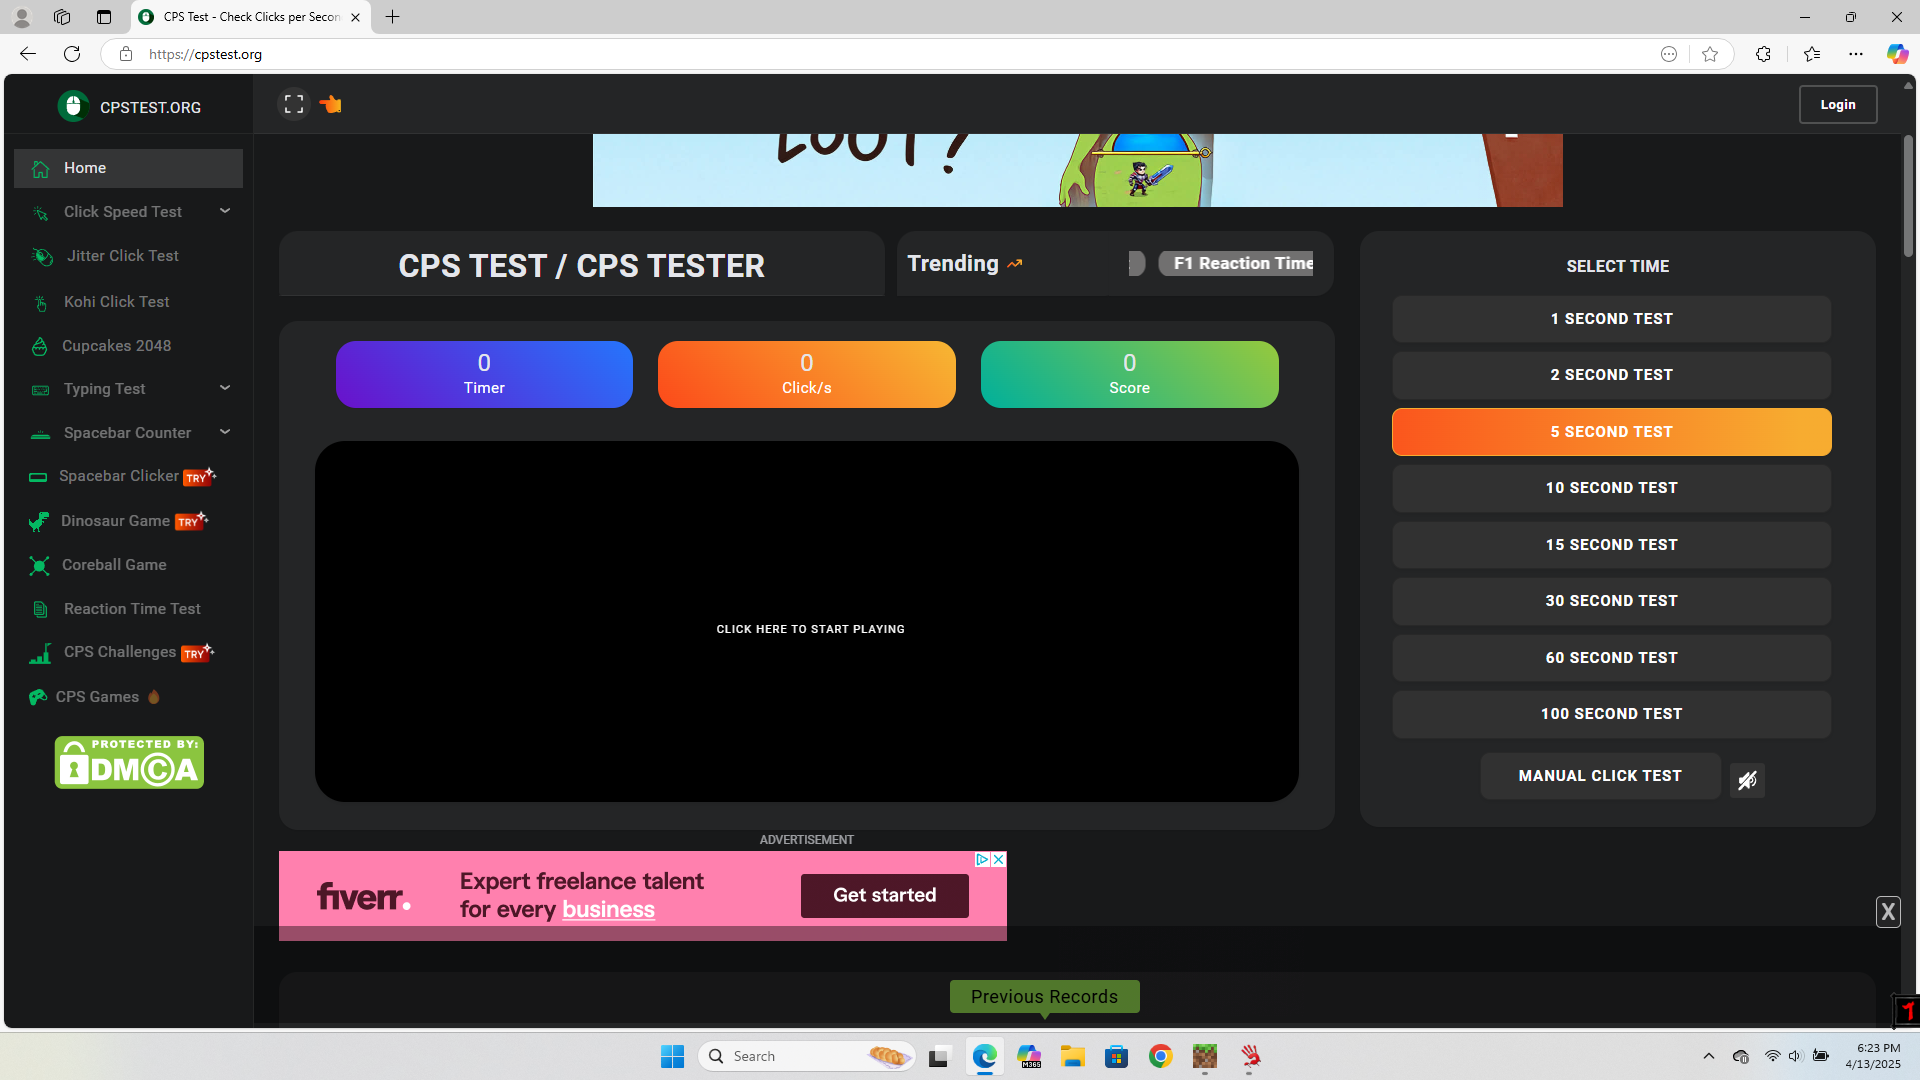This screenshot has width=1920, height=1080.
Task: Expand the Click Speed Test submenu
Action: click(x=225, y=211)
